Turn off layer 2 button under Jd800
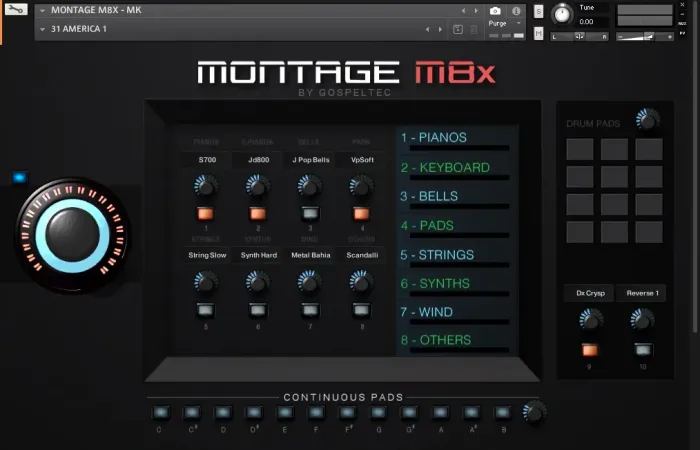This screenshot has height=450, width=700. 258,213
